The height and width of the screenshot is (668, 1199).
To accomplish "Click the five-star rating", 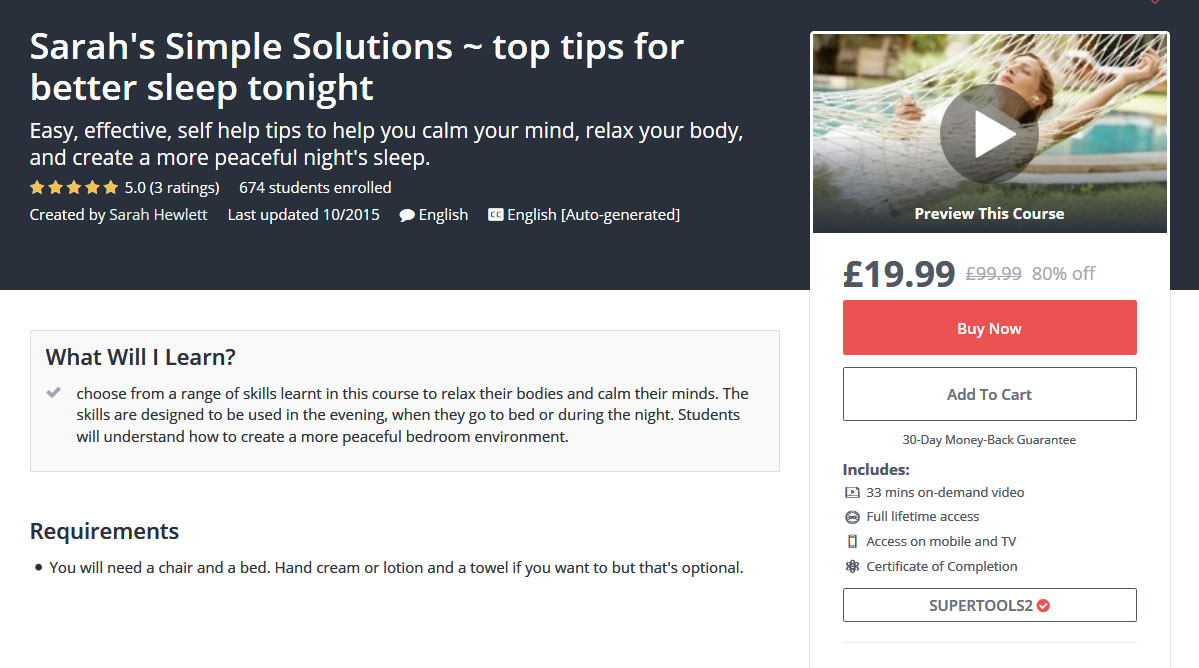I will click(x=74, y=187).
